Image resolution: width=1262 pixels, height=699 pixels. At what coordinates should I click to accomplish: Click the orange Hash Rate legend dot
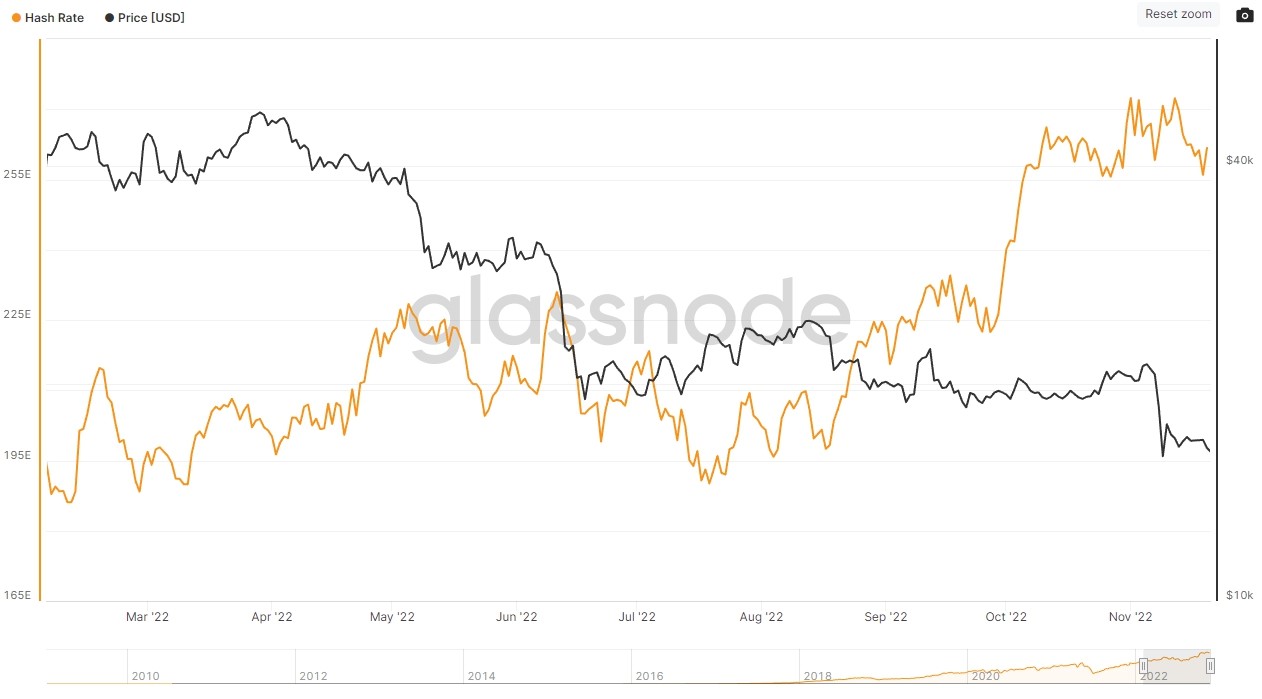pyautogui.click(x=16, y=18)
